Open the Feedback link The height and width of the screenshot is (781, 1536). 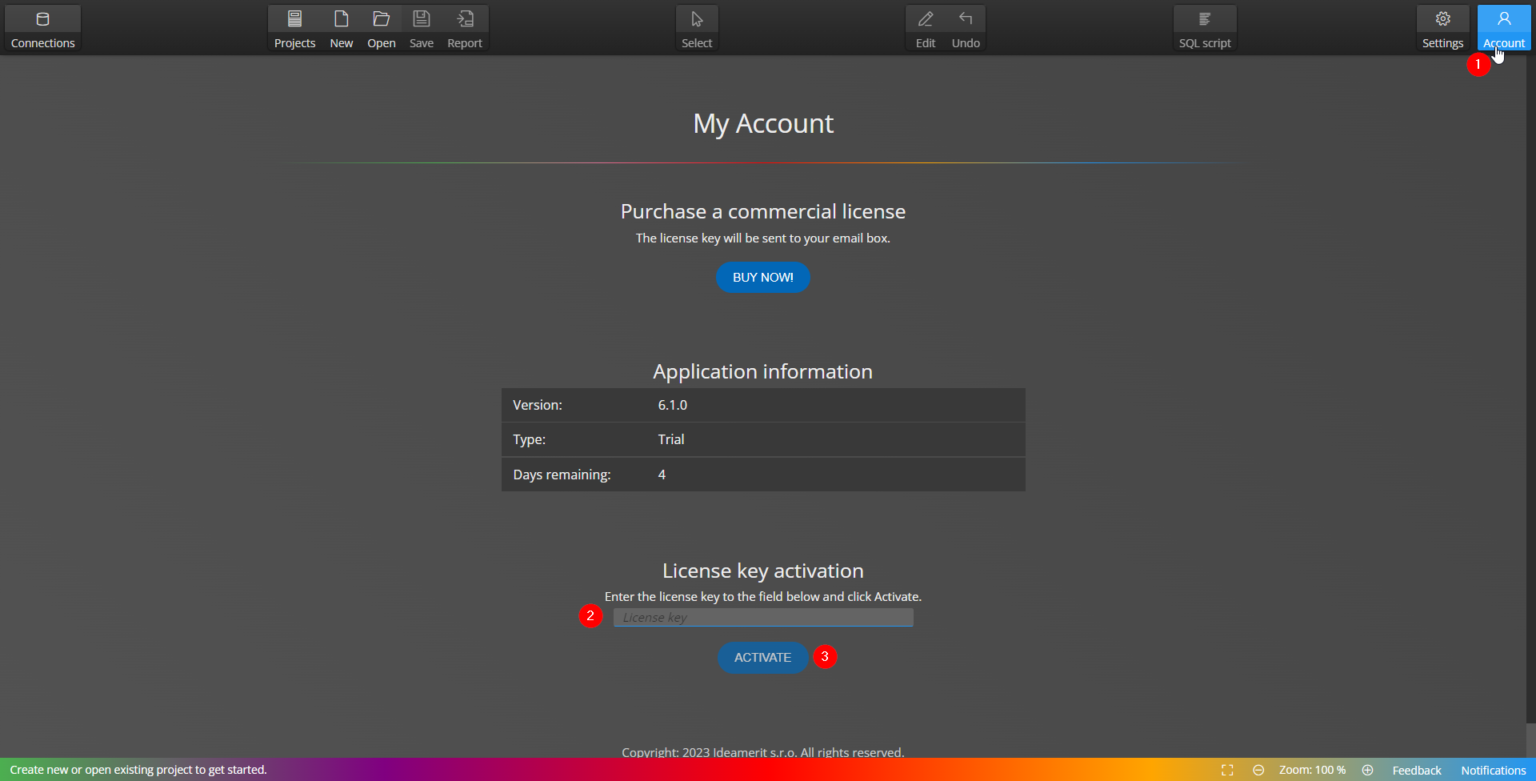click(1416, 770)
